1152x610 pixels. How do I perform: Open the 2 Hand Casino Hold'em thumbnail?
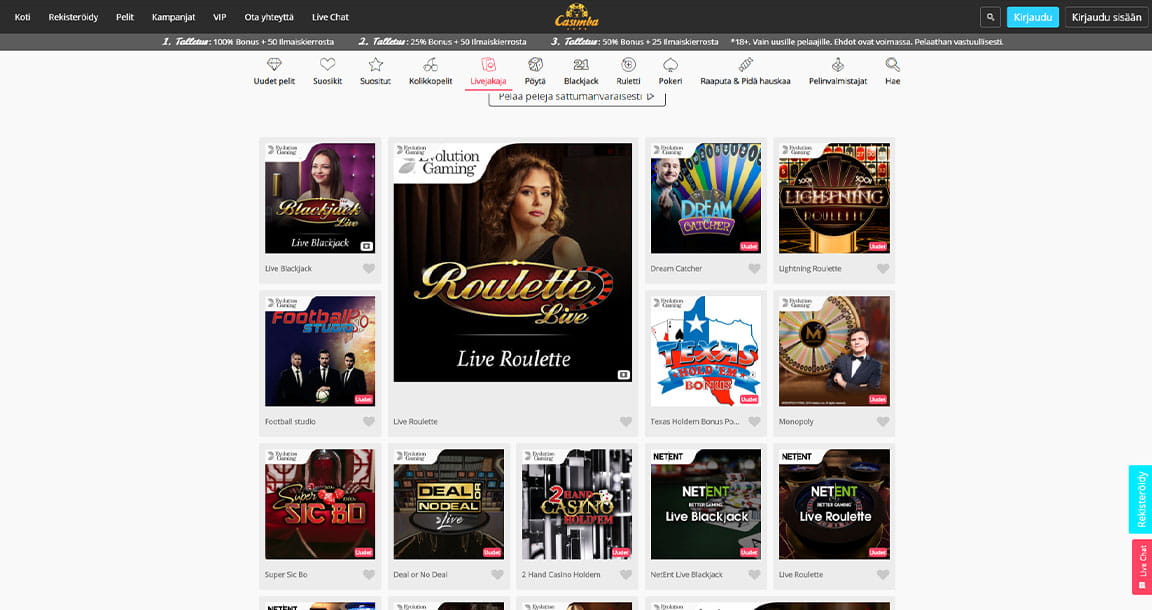(x=577, y=504)
